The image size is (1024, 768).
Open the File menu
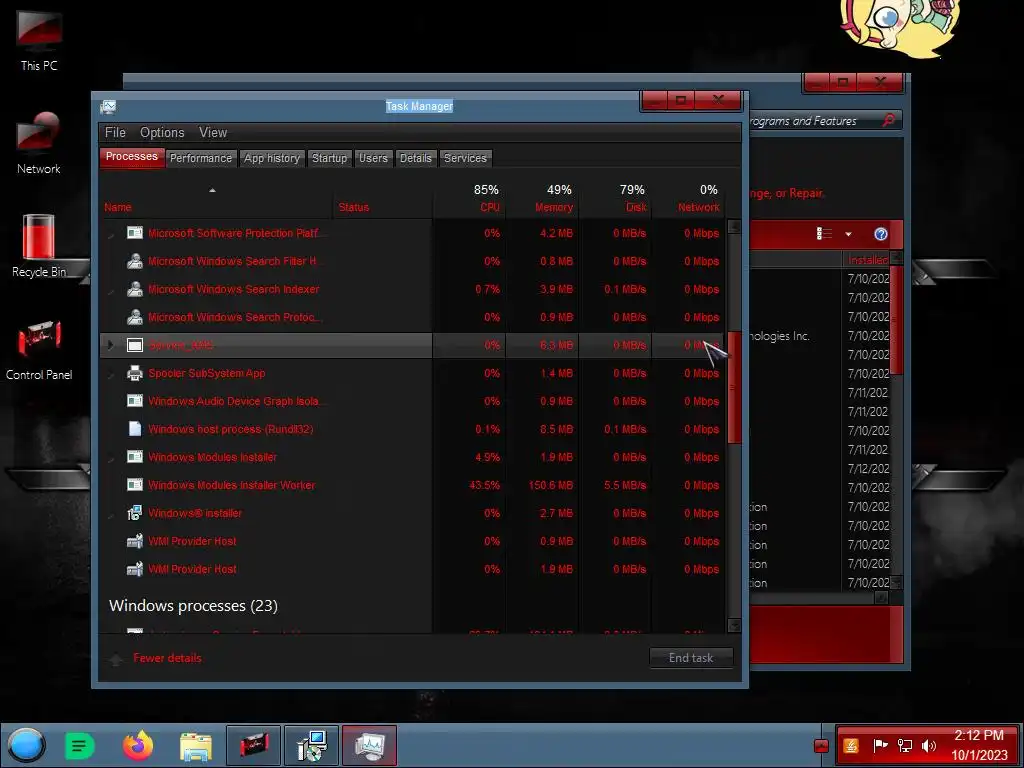(x=115, y=133)
